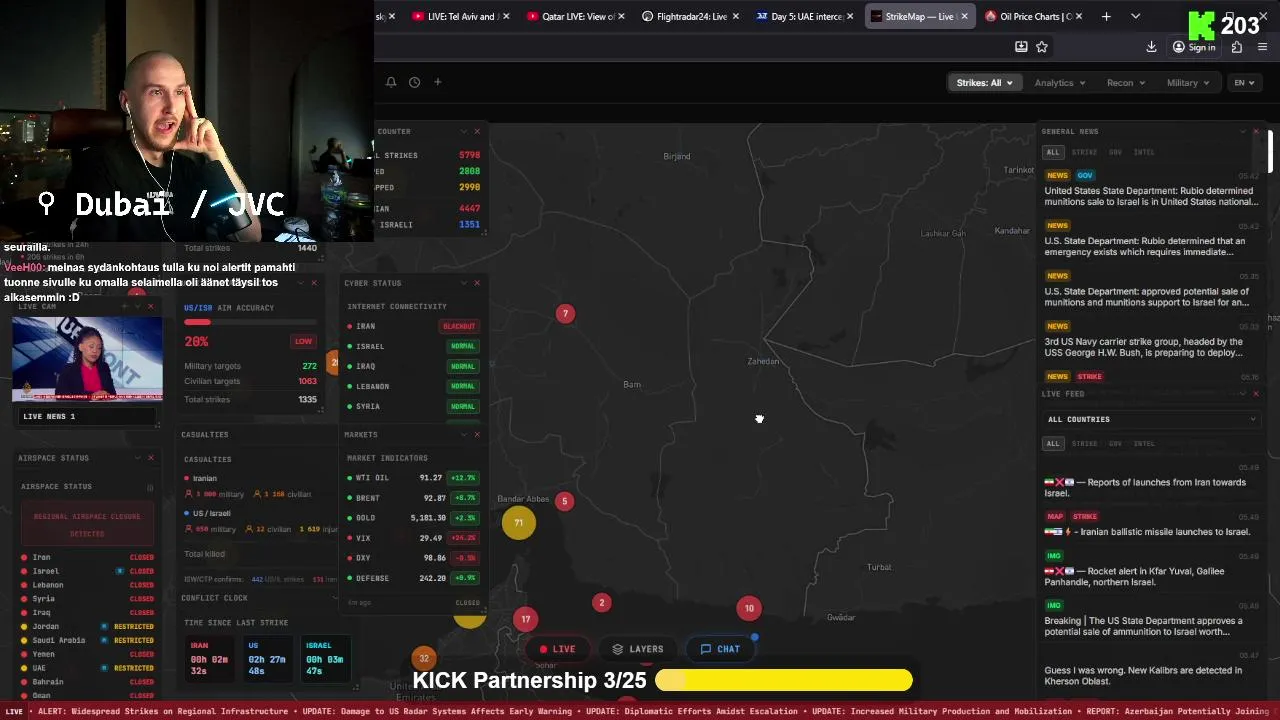
Task: Open the Rubio munitions sale news item
Action: point(1150,196)
